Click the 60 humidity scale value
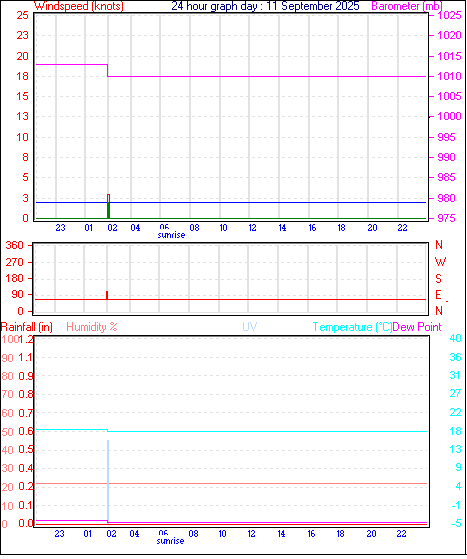467x559 pixels. [7, 414]
